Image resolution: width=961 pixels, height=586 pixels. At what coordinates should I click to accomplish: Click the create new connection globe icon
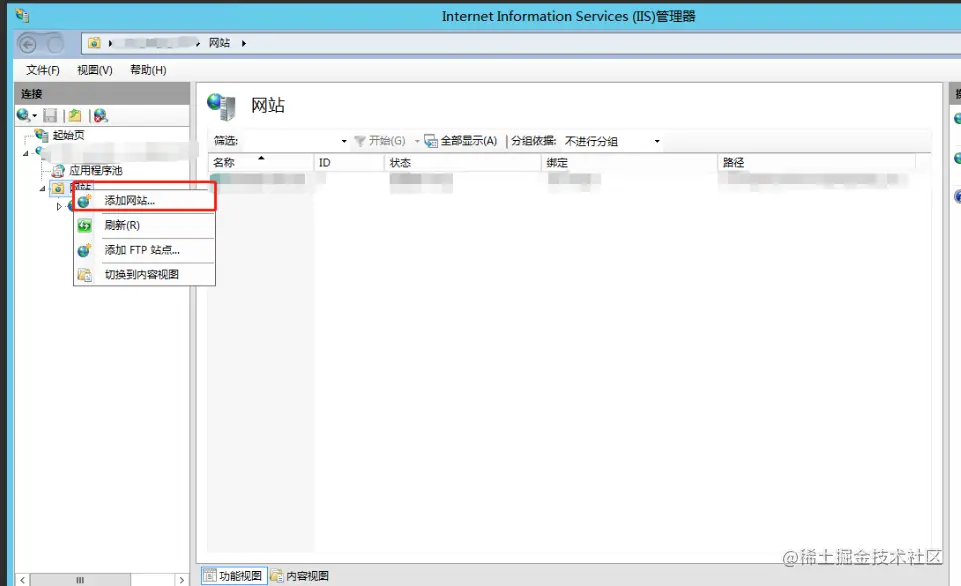pyautogui.click(x=23, y=115)
